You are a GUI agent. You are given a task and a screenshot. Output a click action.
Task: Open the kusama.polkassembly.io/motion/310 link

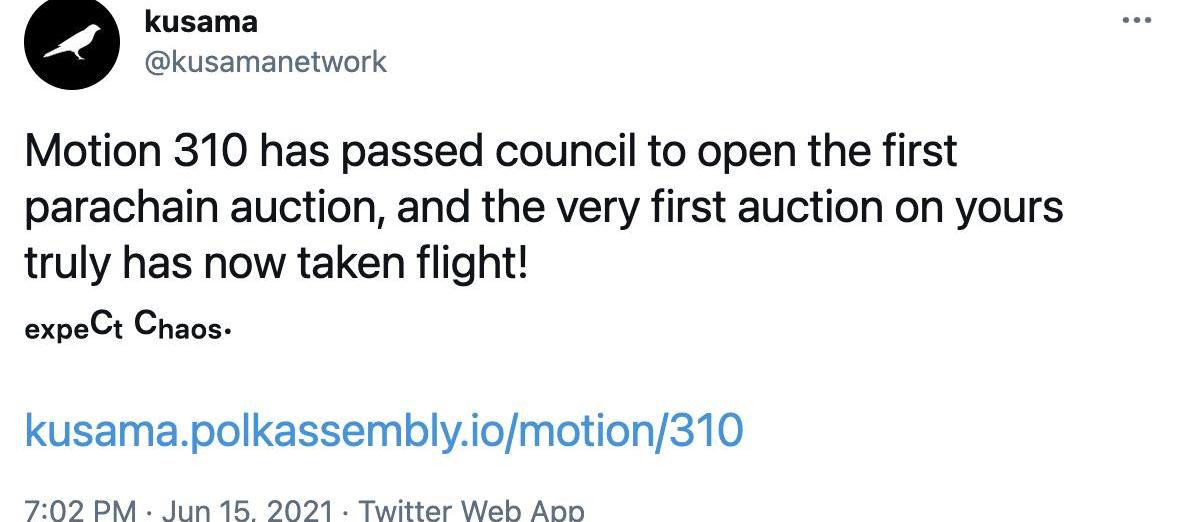pos(383,431)
